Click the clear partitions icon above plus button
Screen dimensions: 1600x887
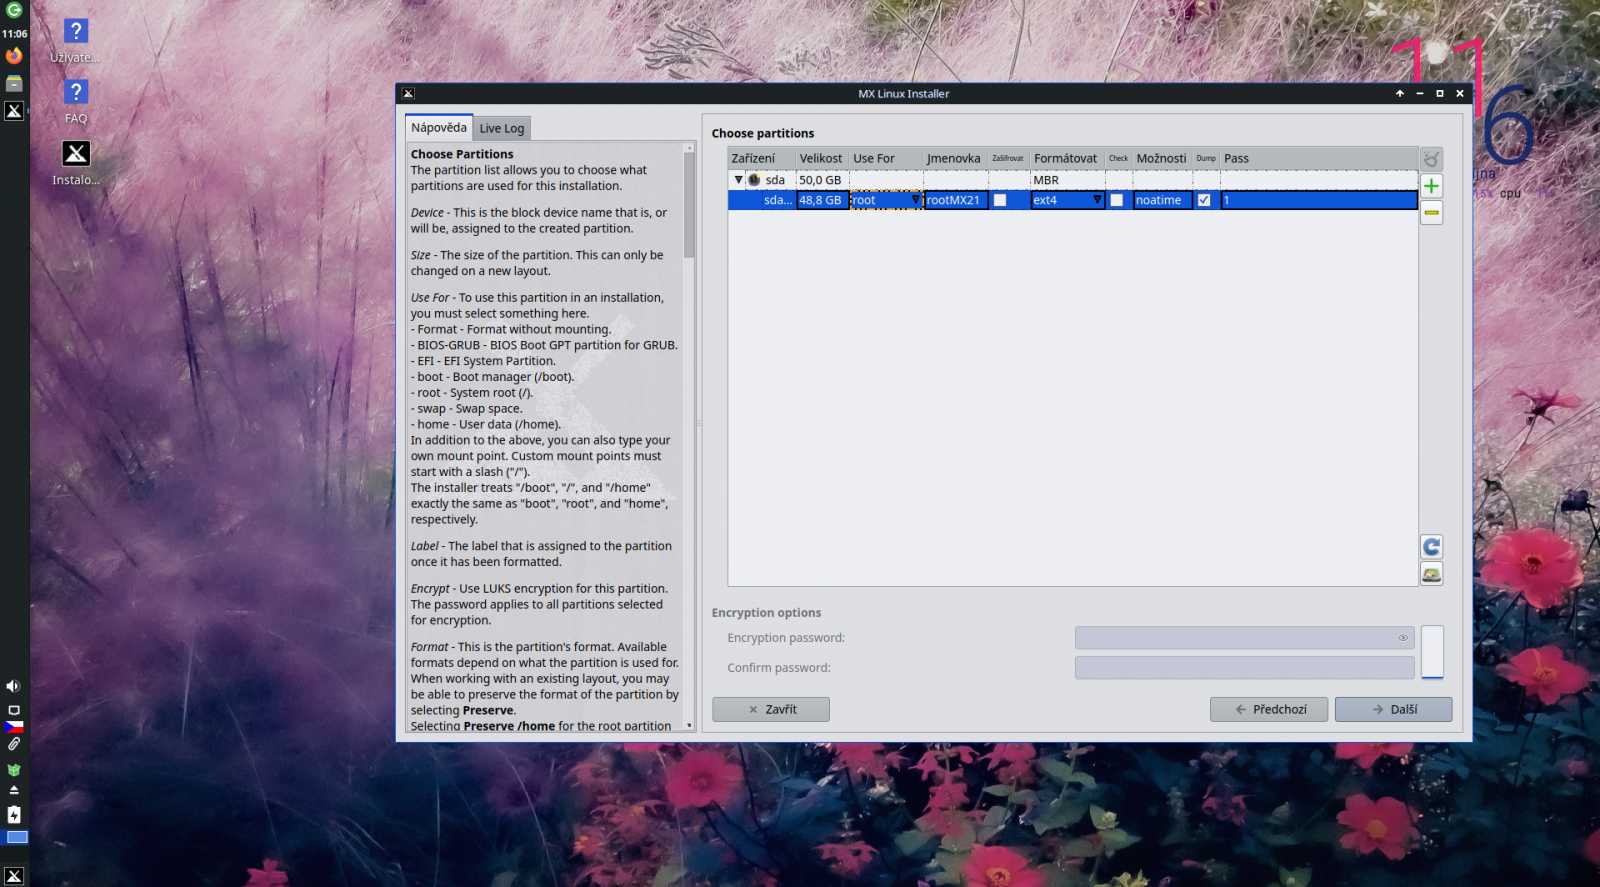(1431, 160)
